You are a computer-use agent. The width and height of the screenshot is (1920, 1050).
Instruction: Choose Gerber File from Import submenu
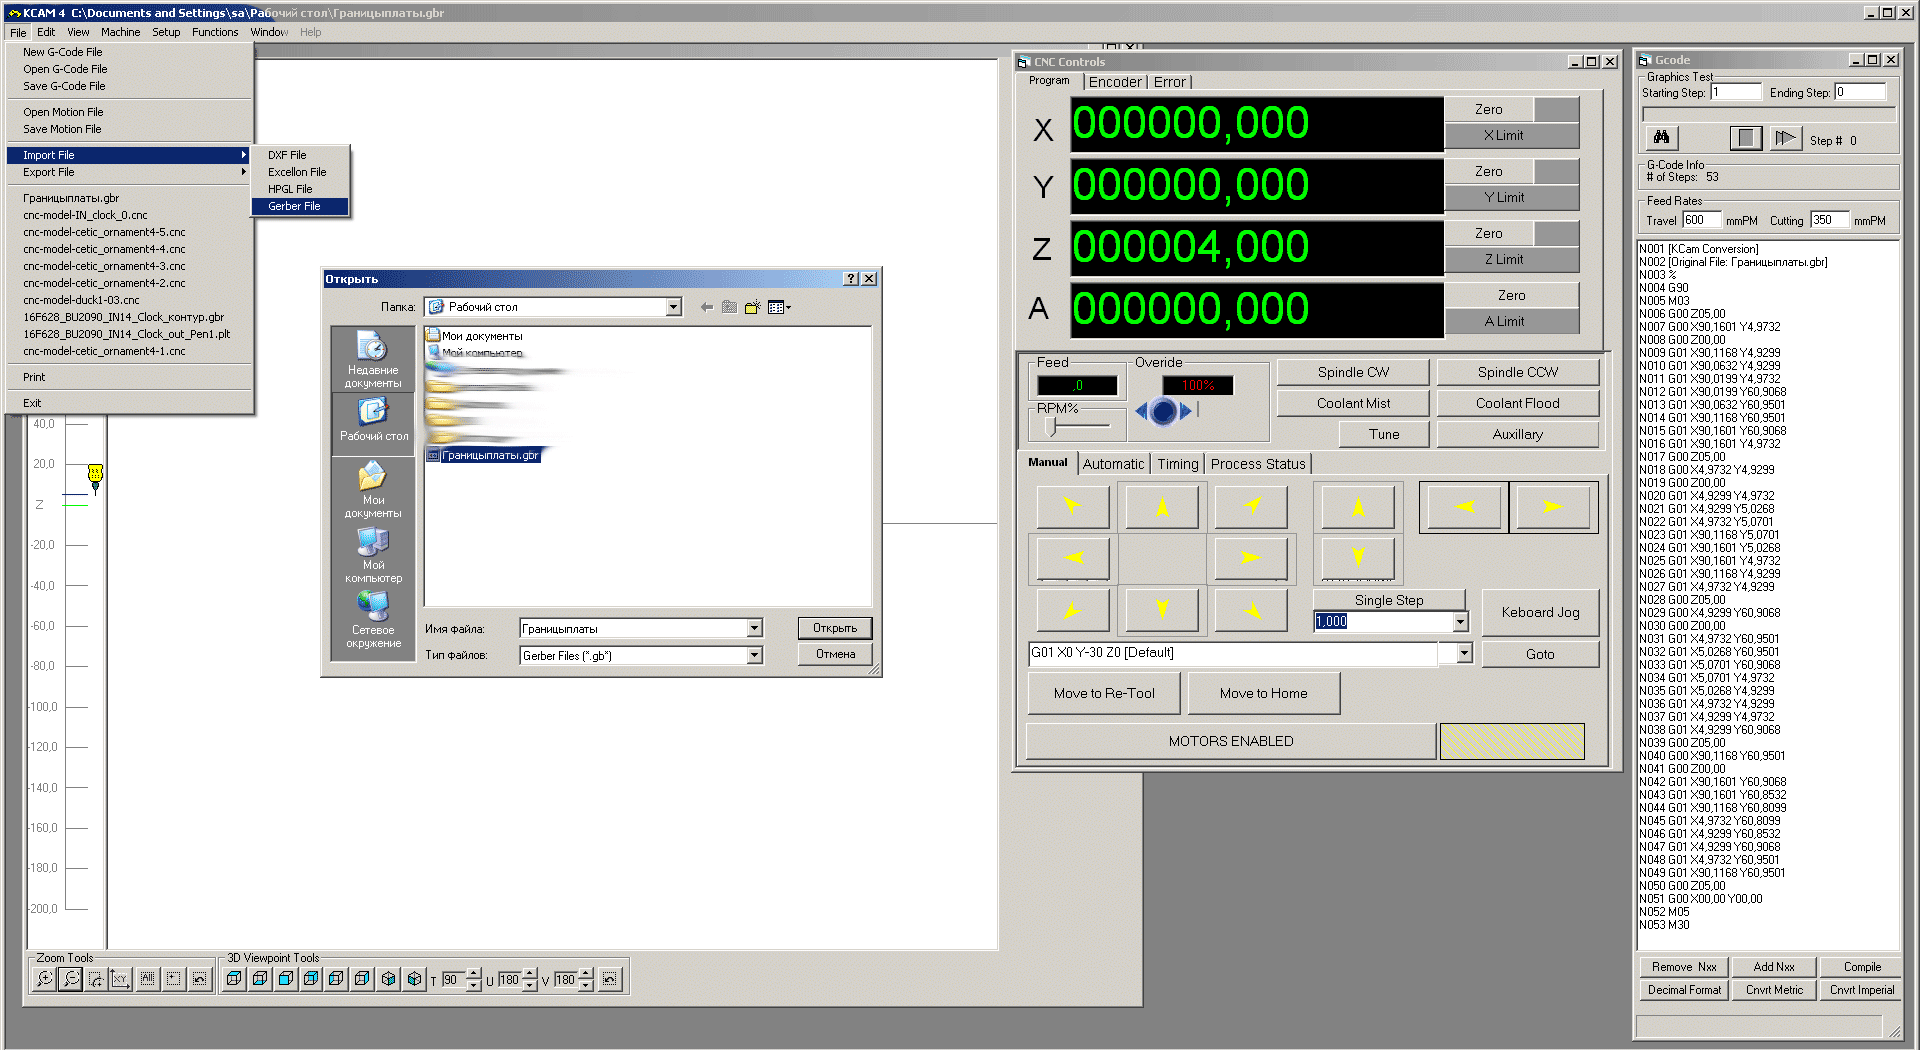click(x=300, y=206)
